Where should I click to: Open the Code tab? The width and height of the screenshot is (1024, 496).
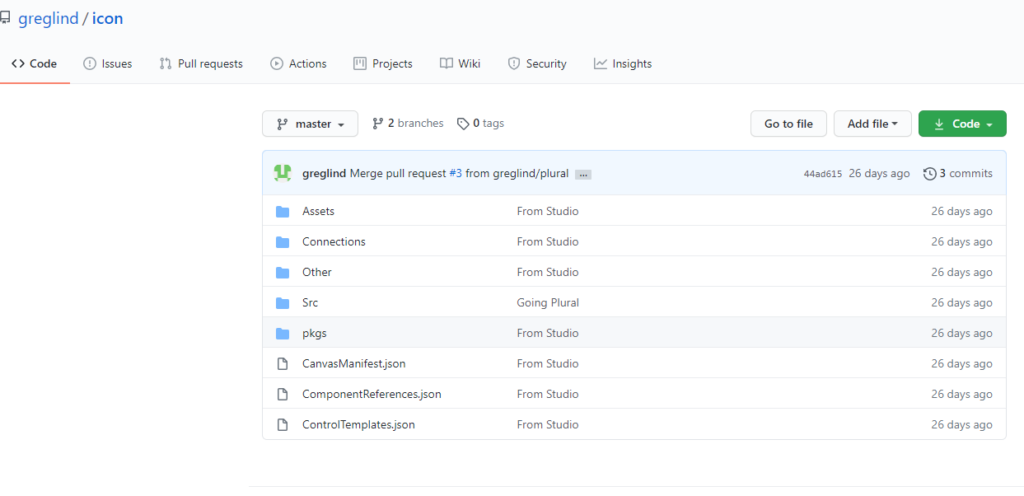(35, 64)
